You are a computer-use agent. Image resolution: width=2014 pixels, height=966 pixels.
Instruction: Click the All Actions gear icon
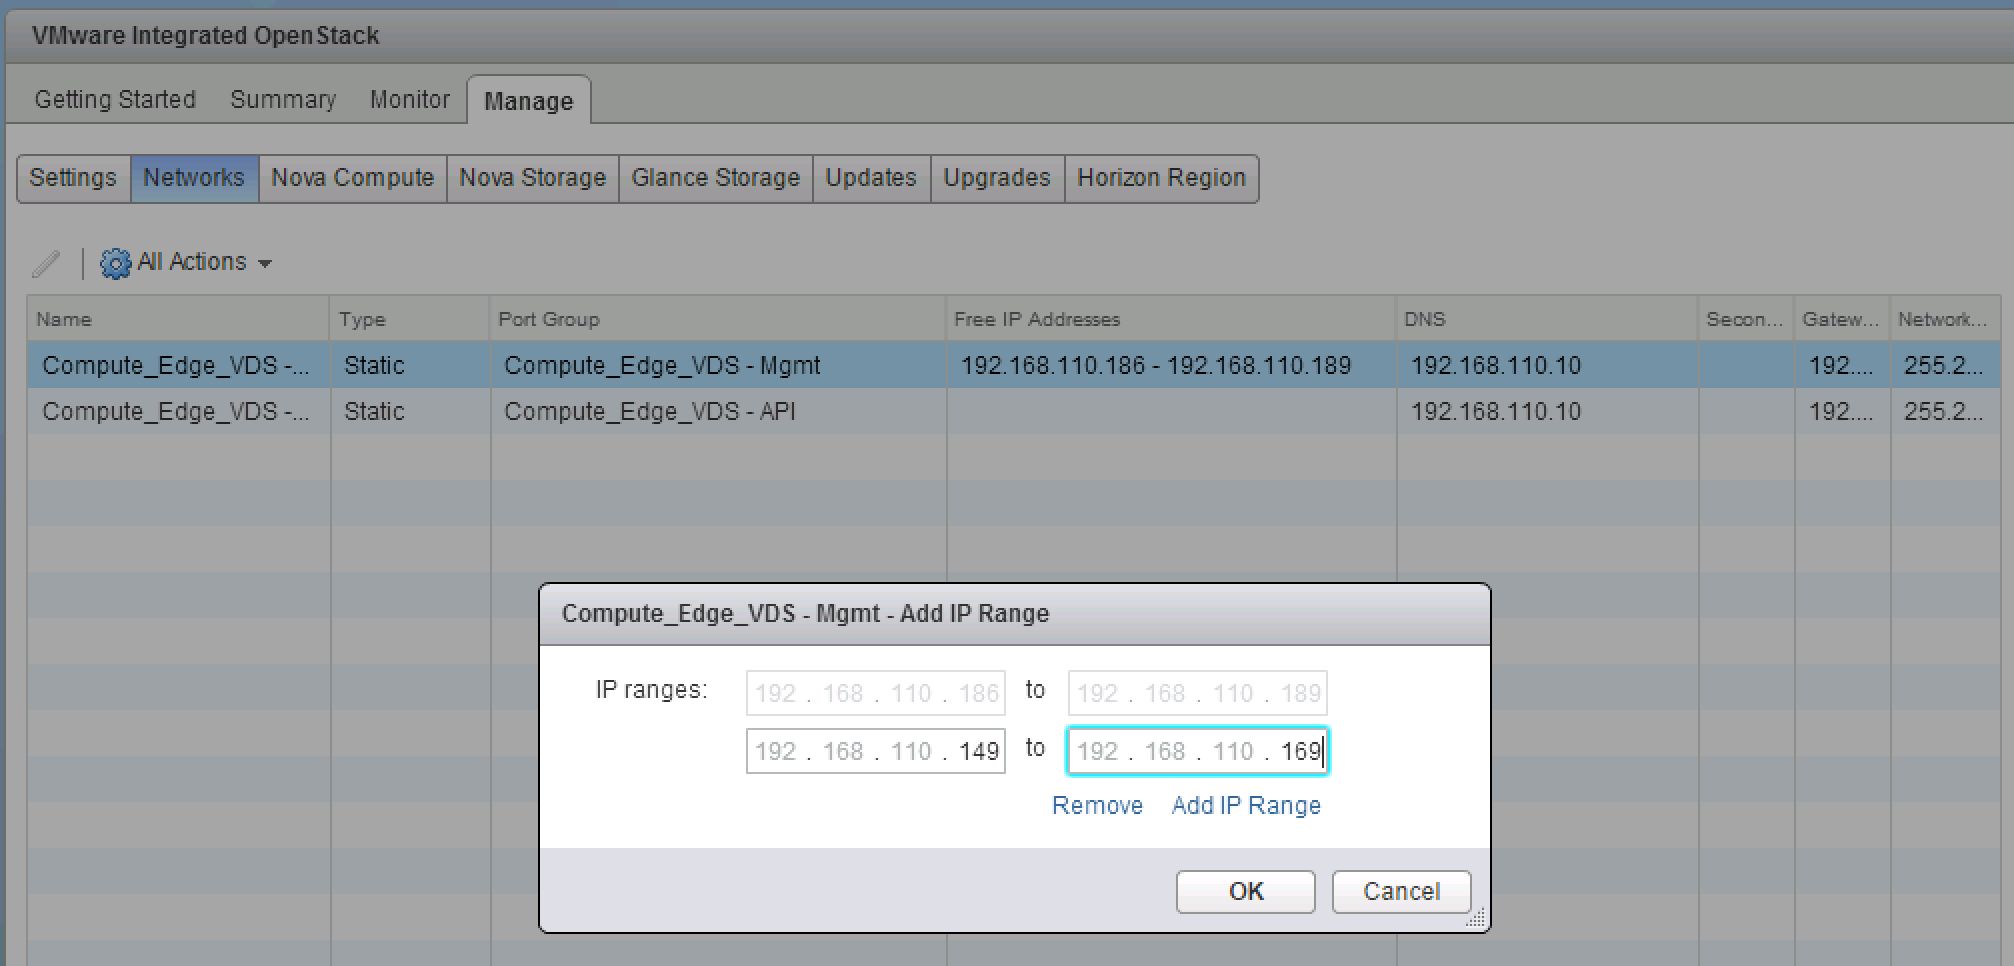coord(116,263)
